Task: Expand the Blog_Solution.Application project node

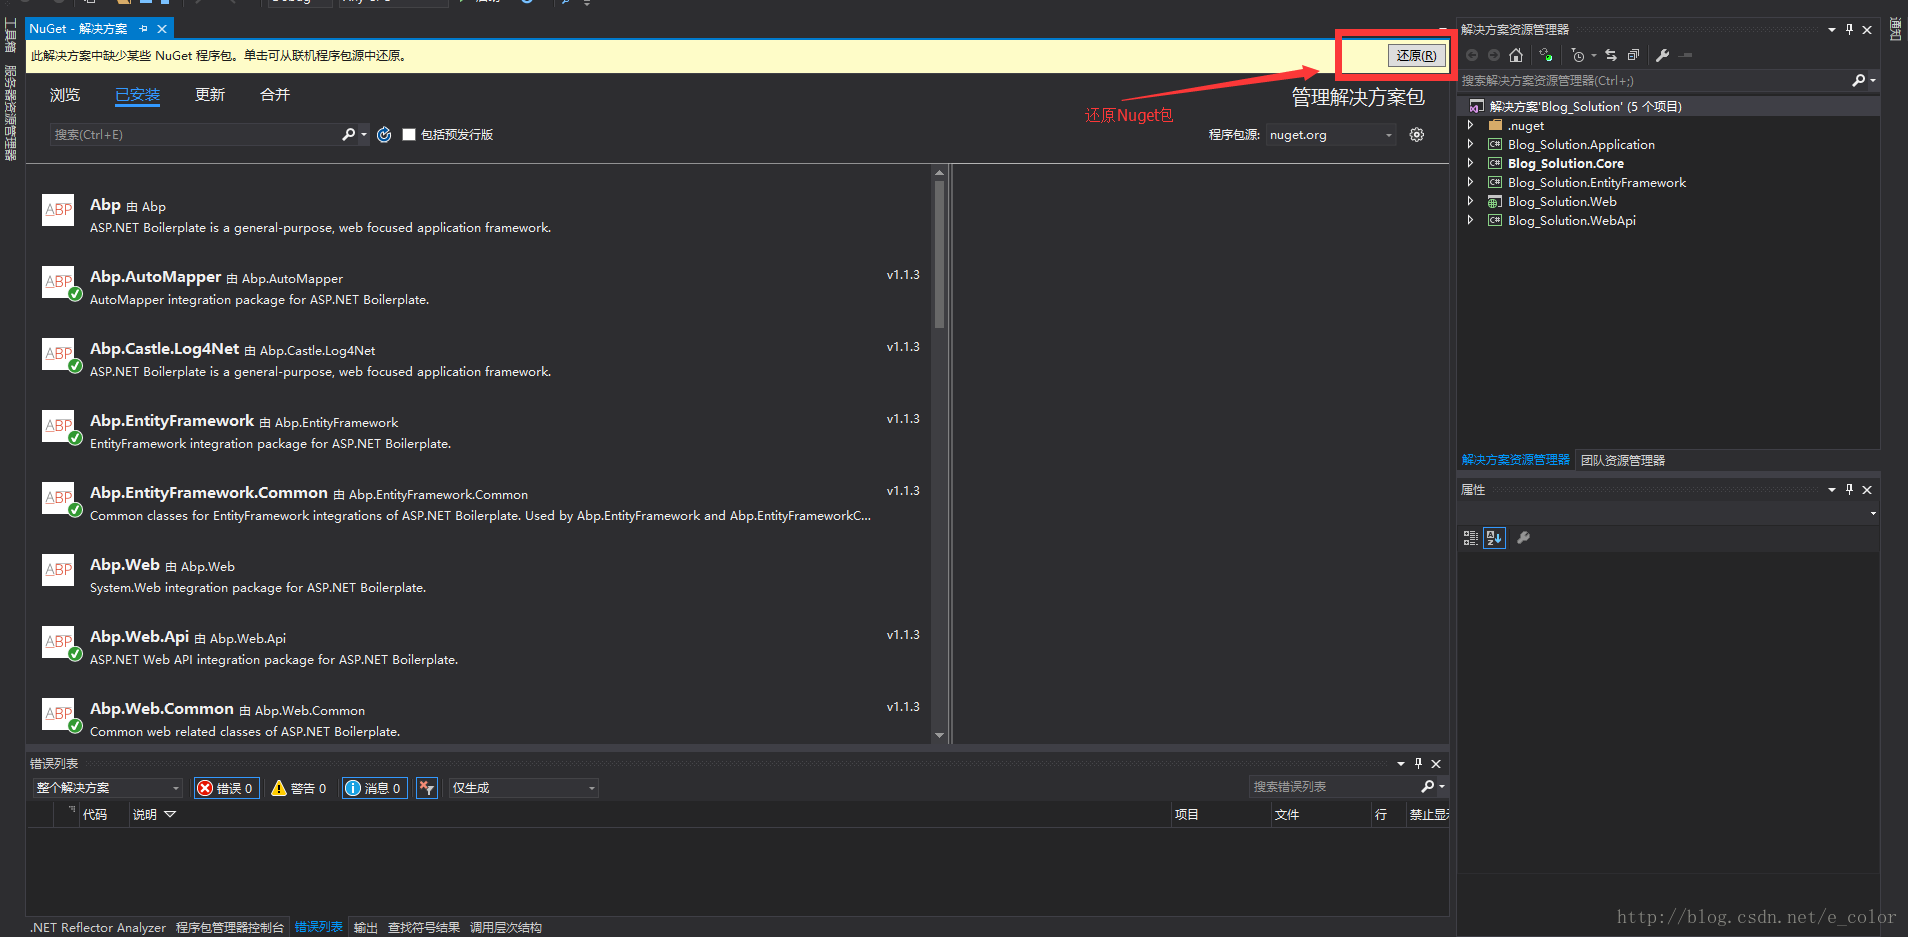Action: pos(1470,145)
